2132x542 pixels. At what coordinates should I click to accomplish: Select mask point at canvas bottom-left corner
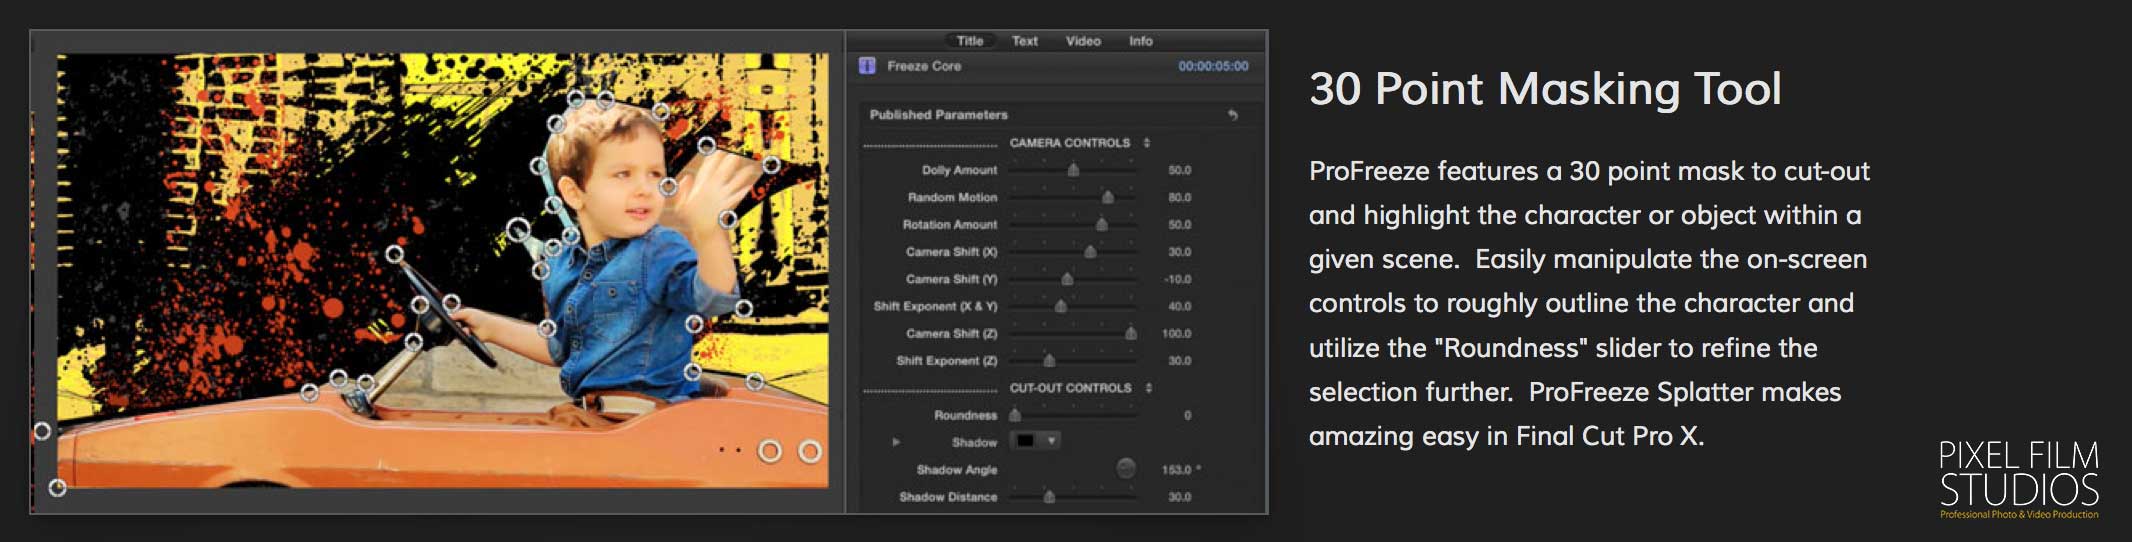(58, 487)
